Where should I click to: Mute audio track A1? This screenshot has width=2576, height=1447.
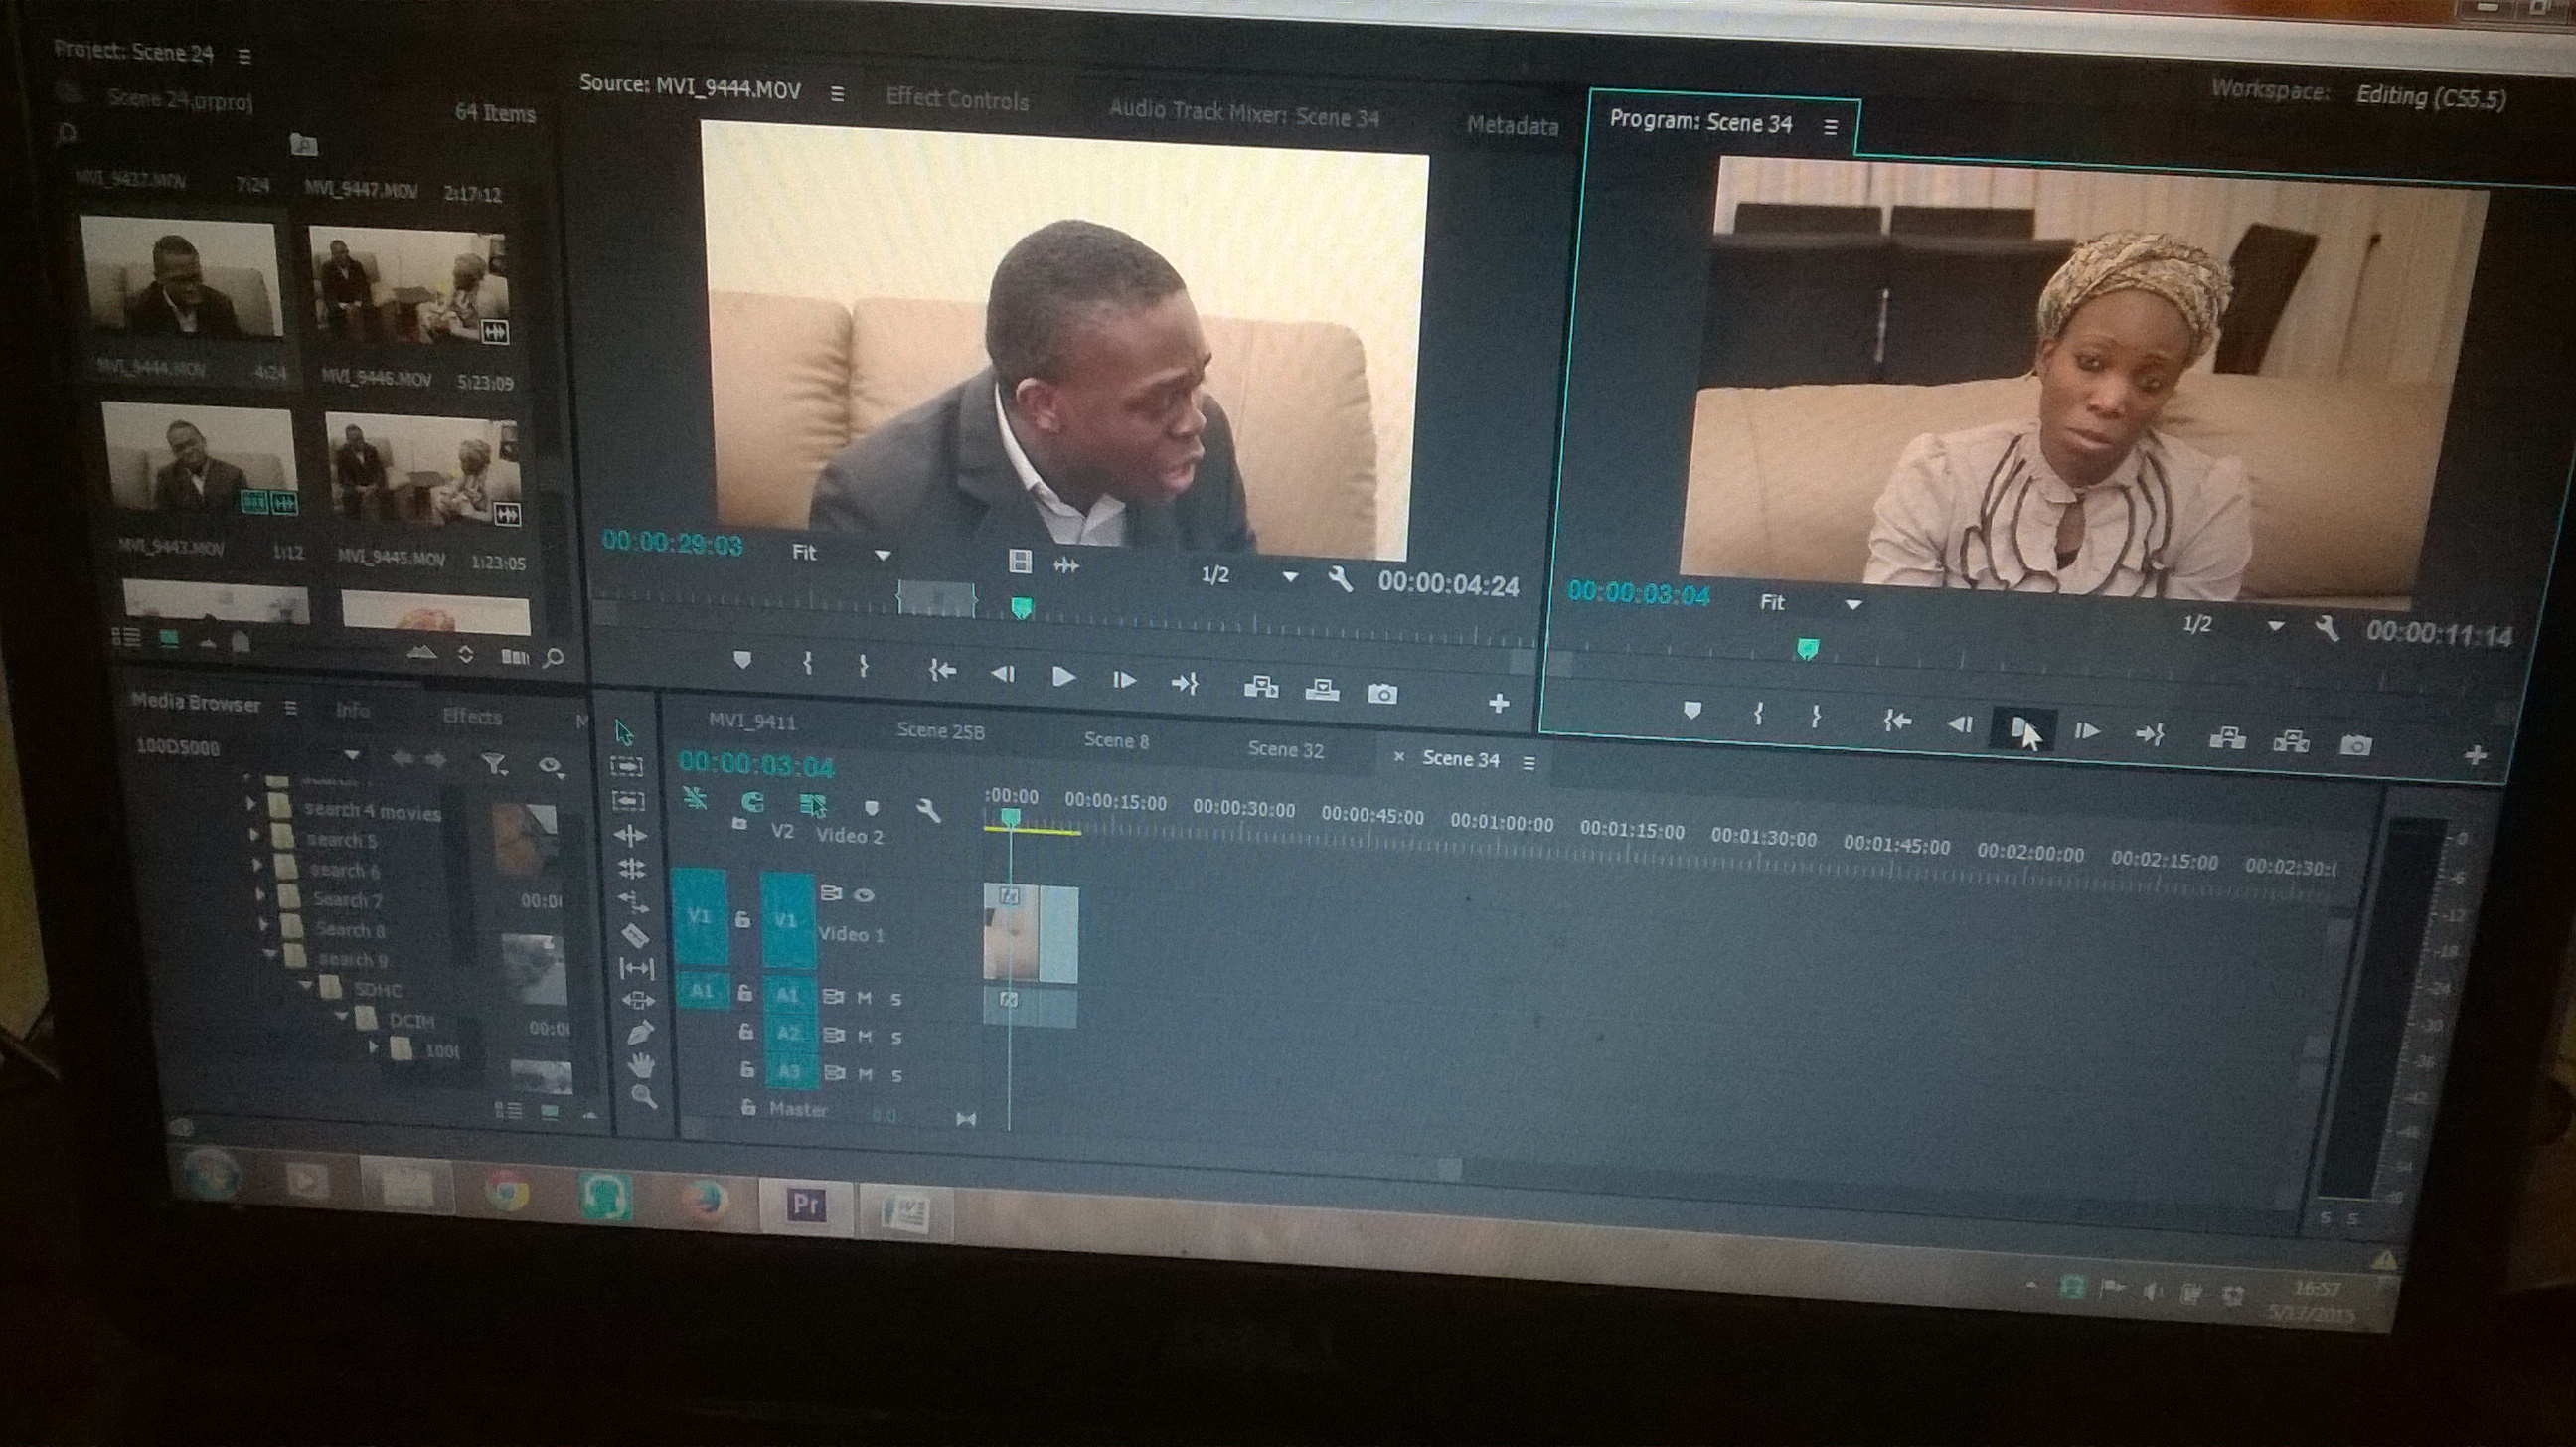pos(865,997)
